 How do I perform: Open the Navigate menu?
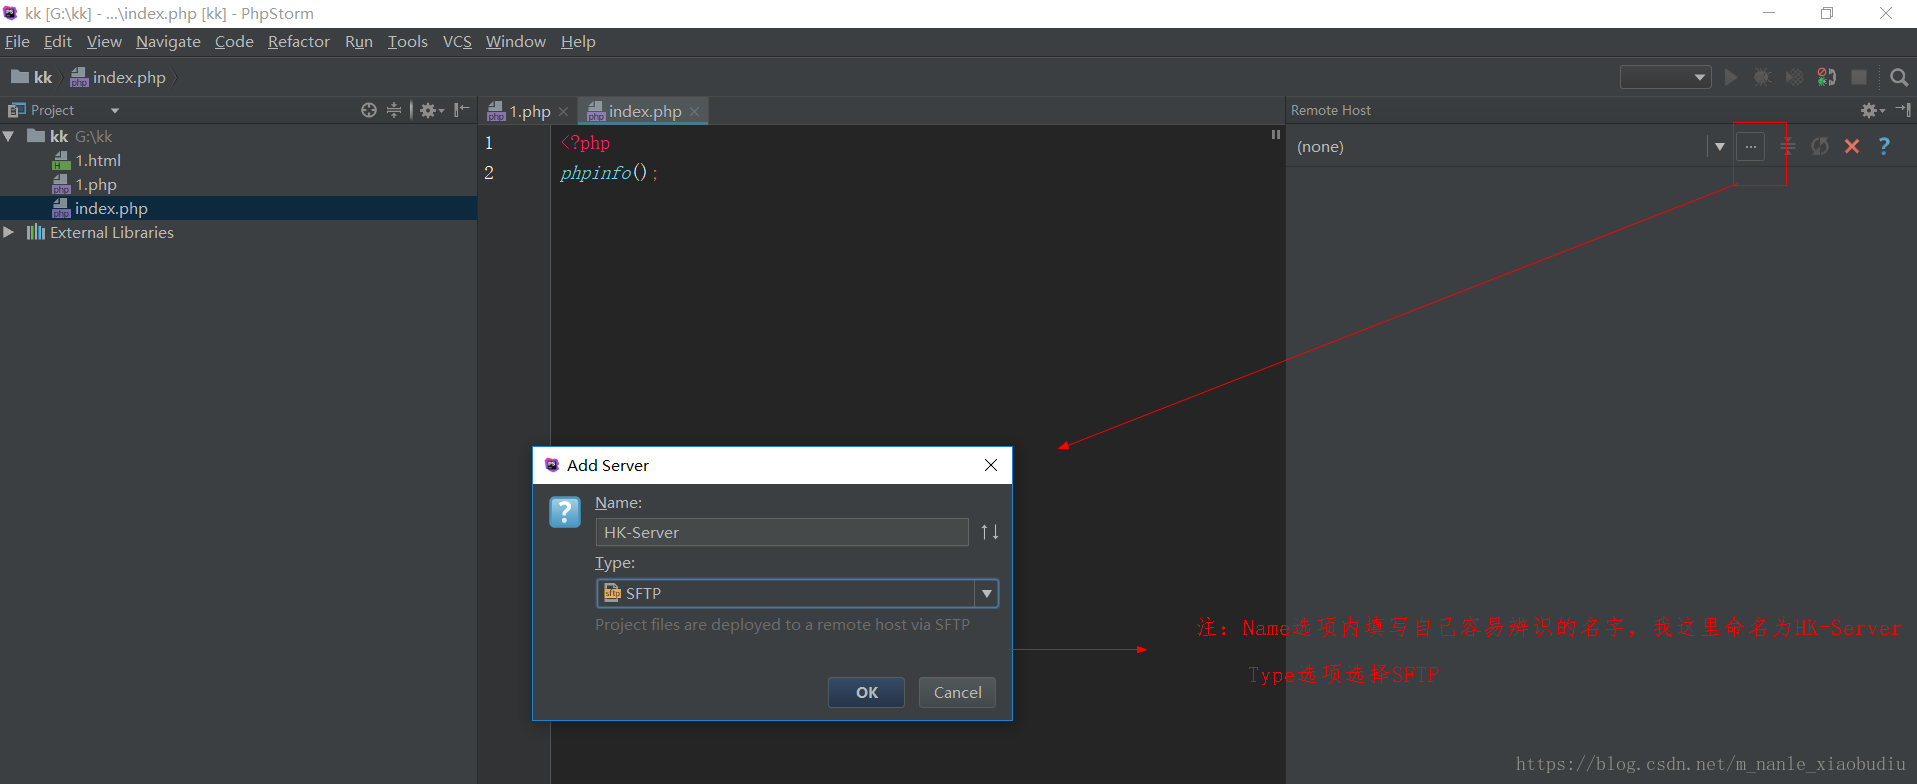coord(168,41)
